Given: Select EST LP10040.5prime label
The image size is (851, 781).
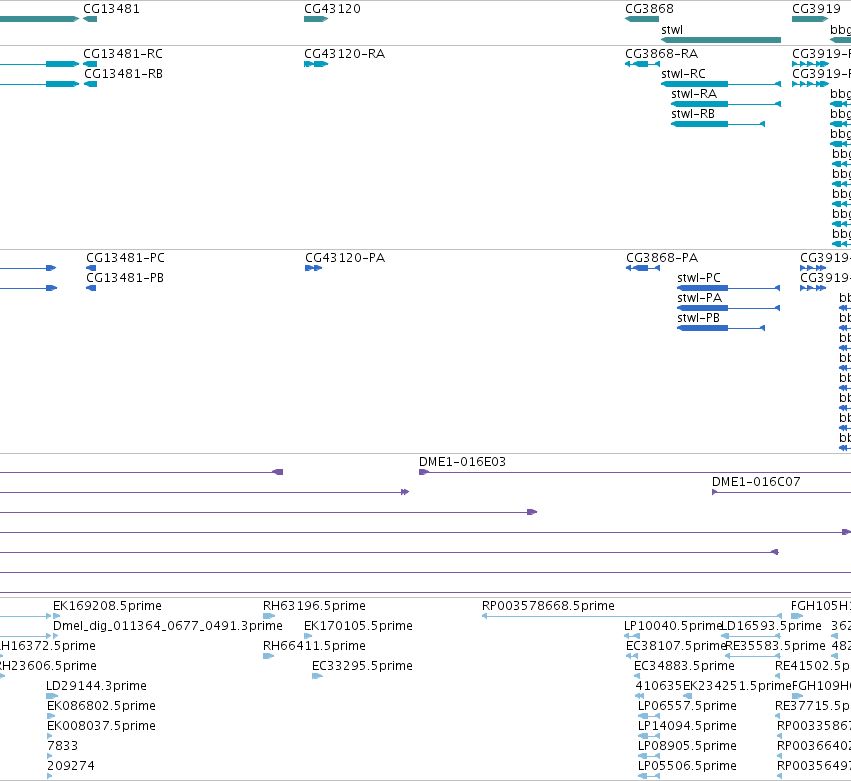Looking at the screenshot, I should 673,626.
